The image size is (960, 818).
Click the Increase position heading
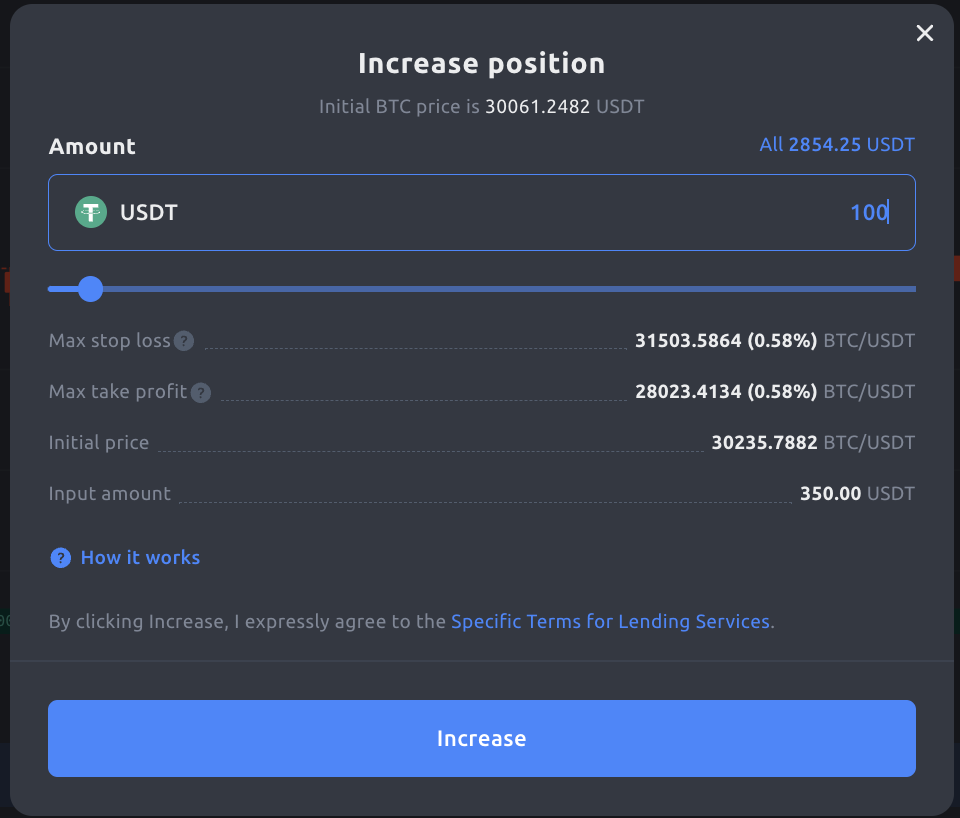point(482,64)
